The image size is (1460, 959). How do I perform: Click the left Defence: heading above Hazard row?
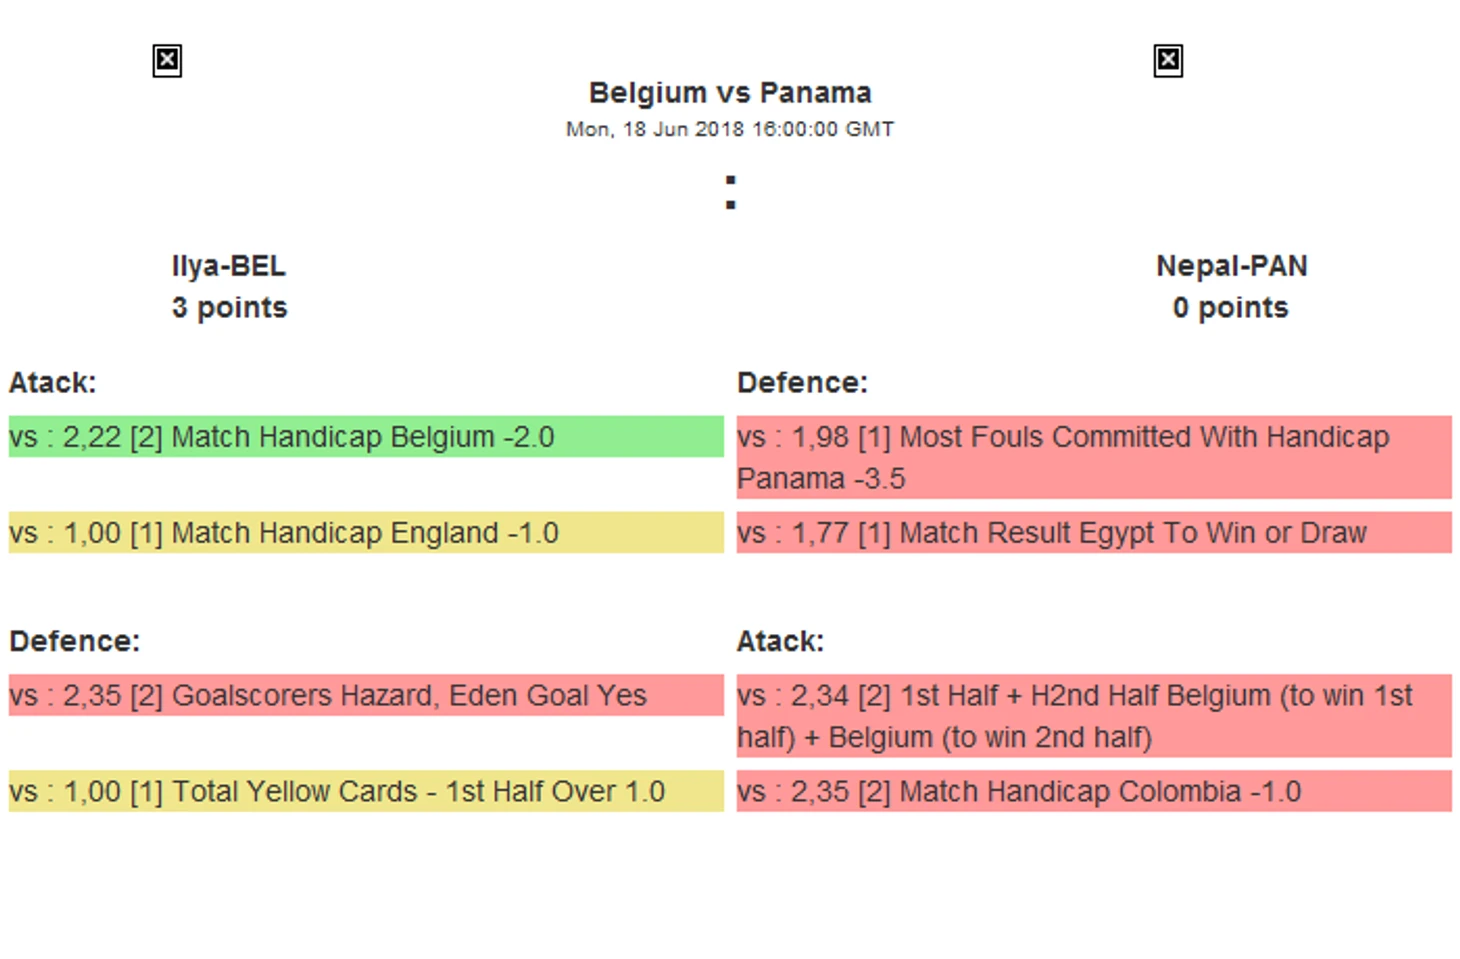[75, 641]
